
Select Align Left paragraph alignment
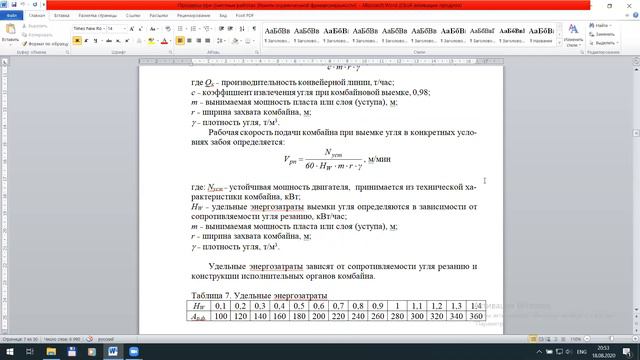(180, 41)
